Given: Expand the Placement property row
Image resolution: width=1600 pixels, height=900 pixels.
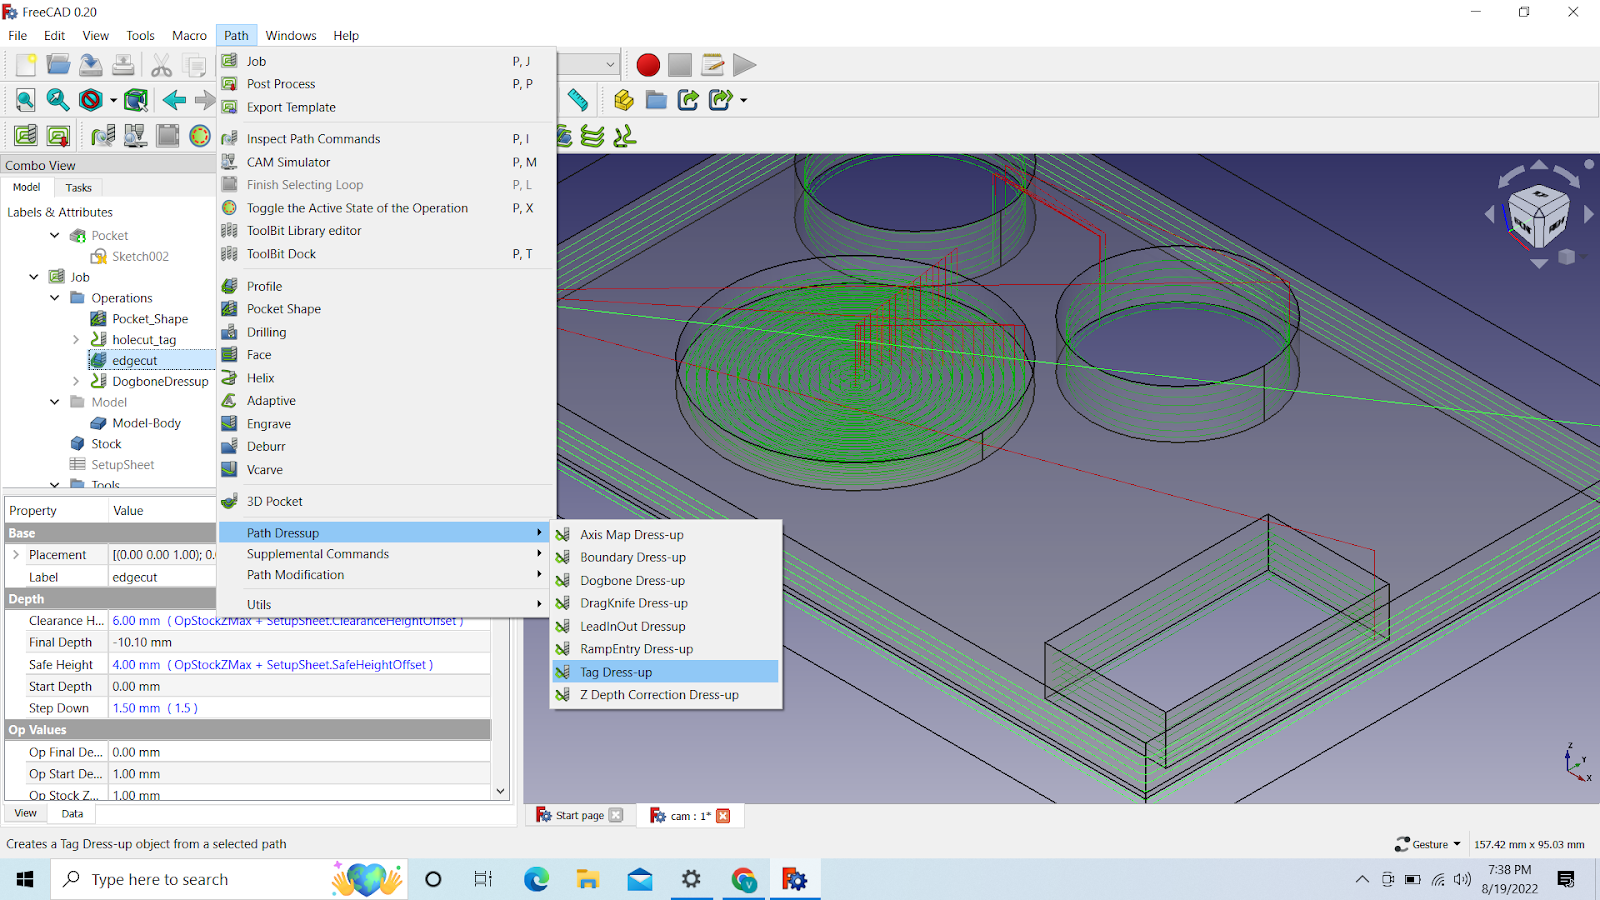Looking at the screenshot, I should tap(15, 554).
